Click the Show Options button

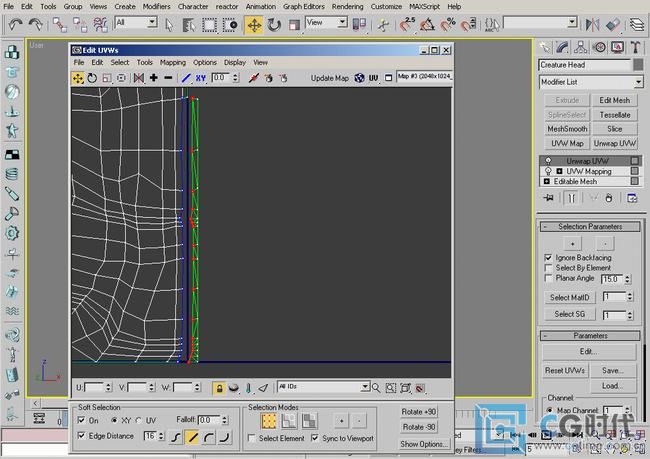pos(424,444)
